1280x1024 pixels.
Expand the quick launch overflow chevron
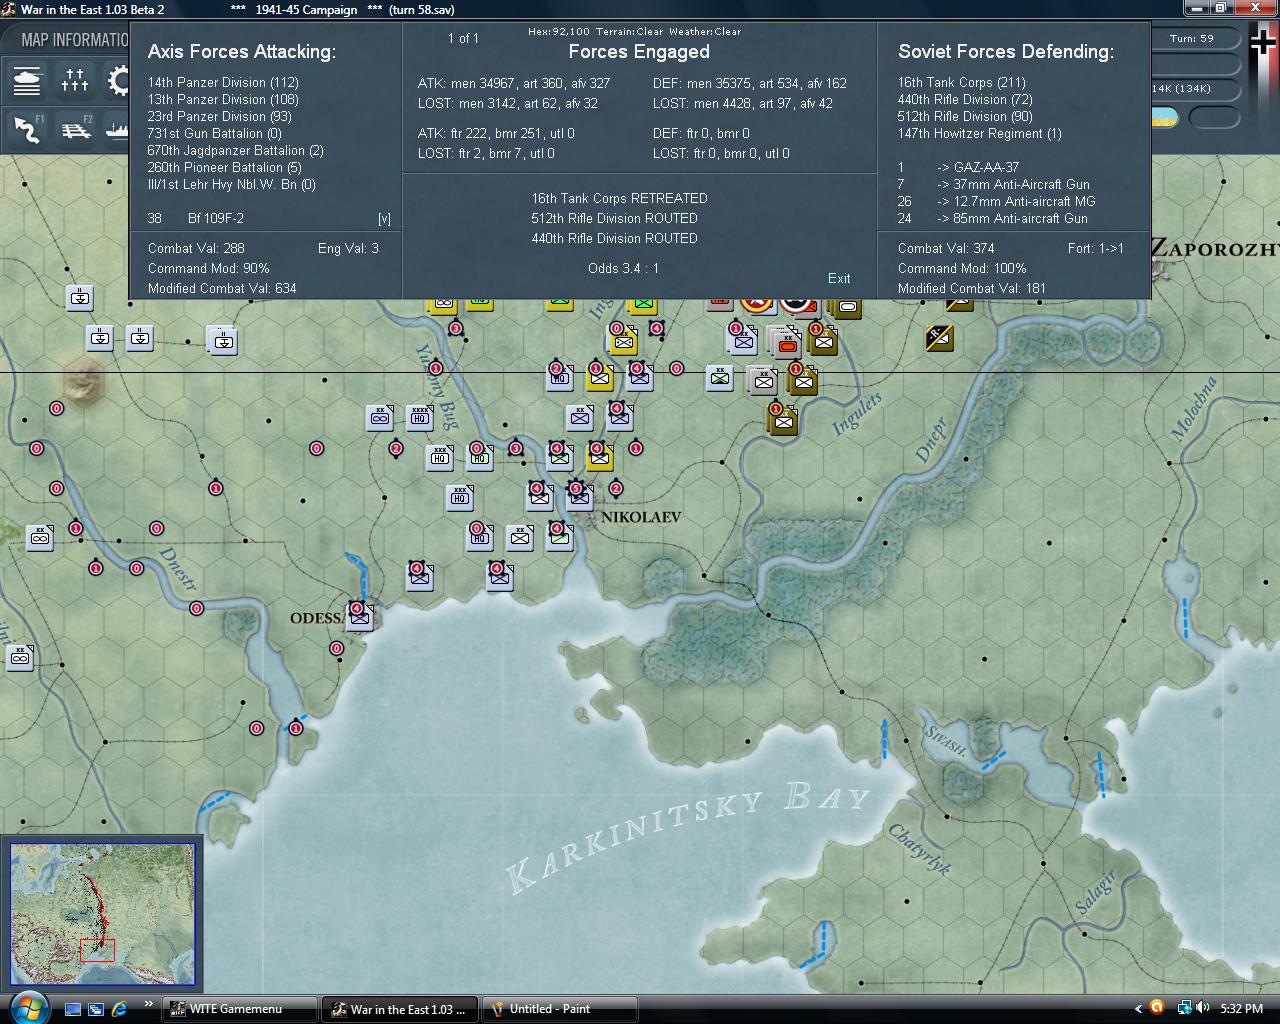(x=148, y=1004)
